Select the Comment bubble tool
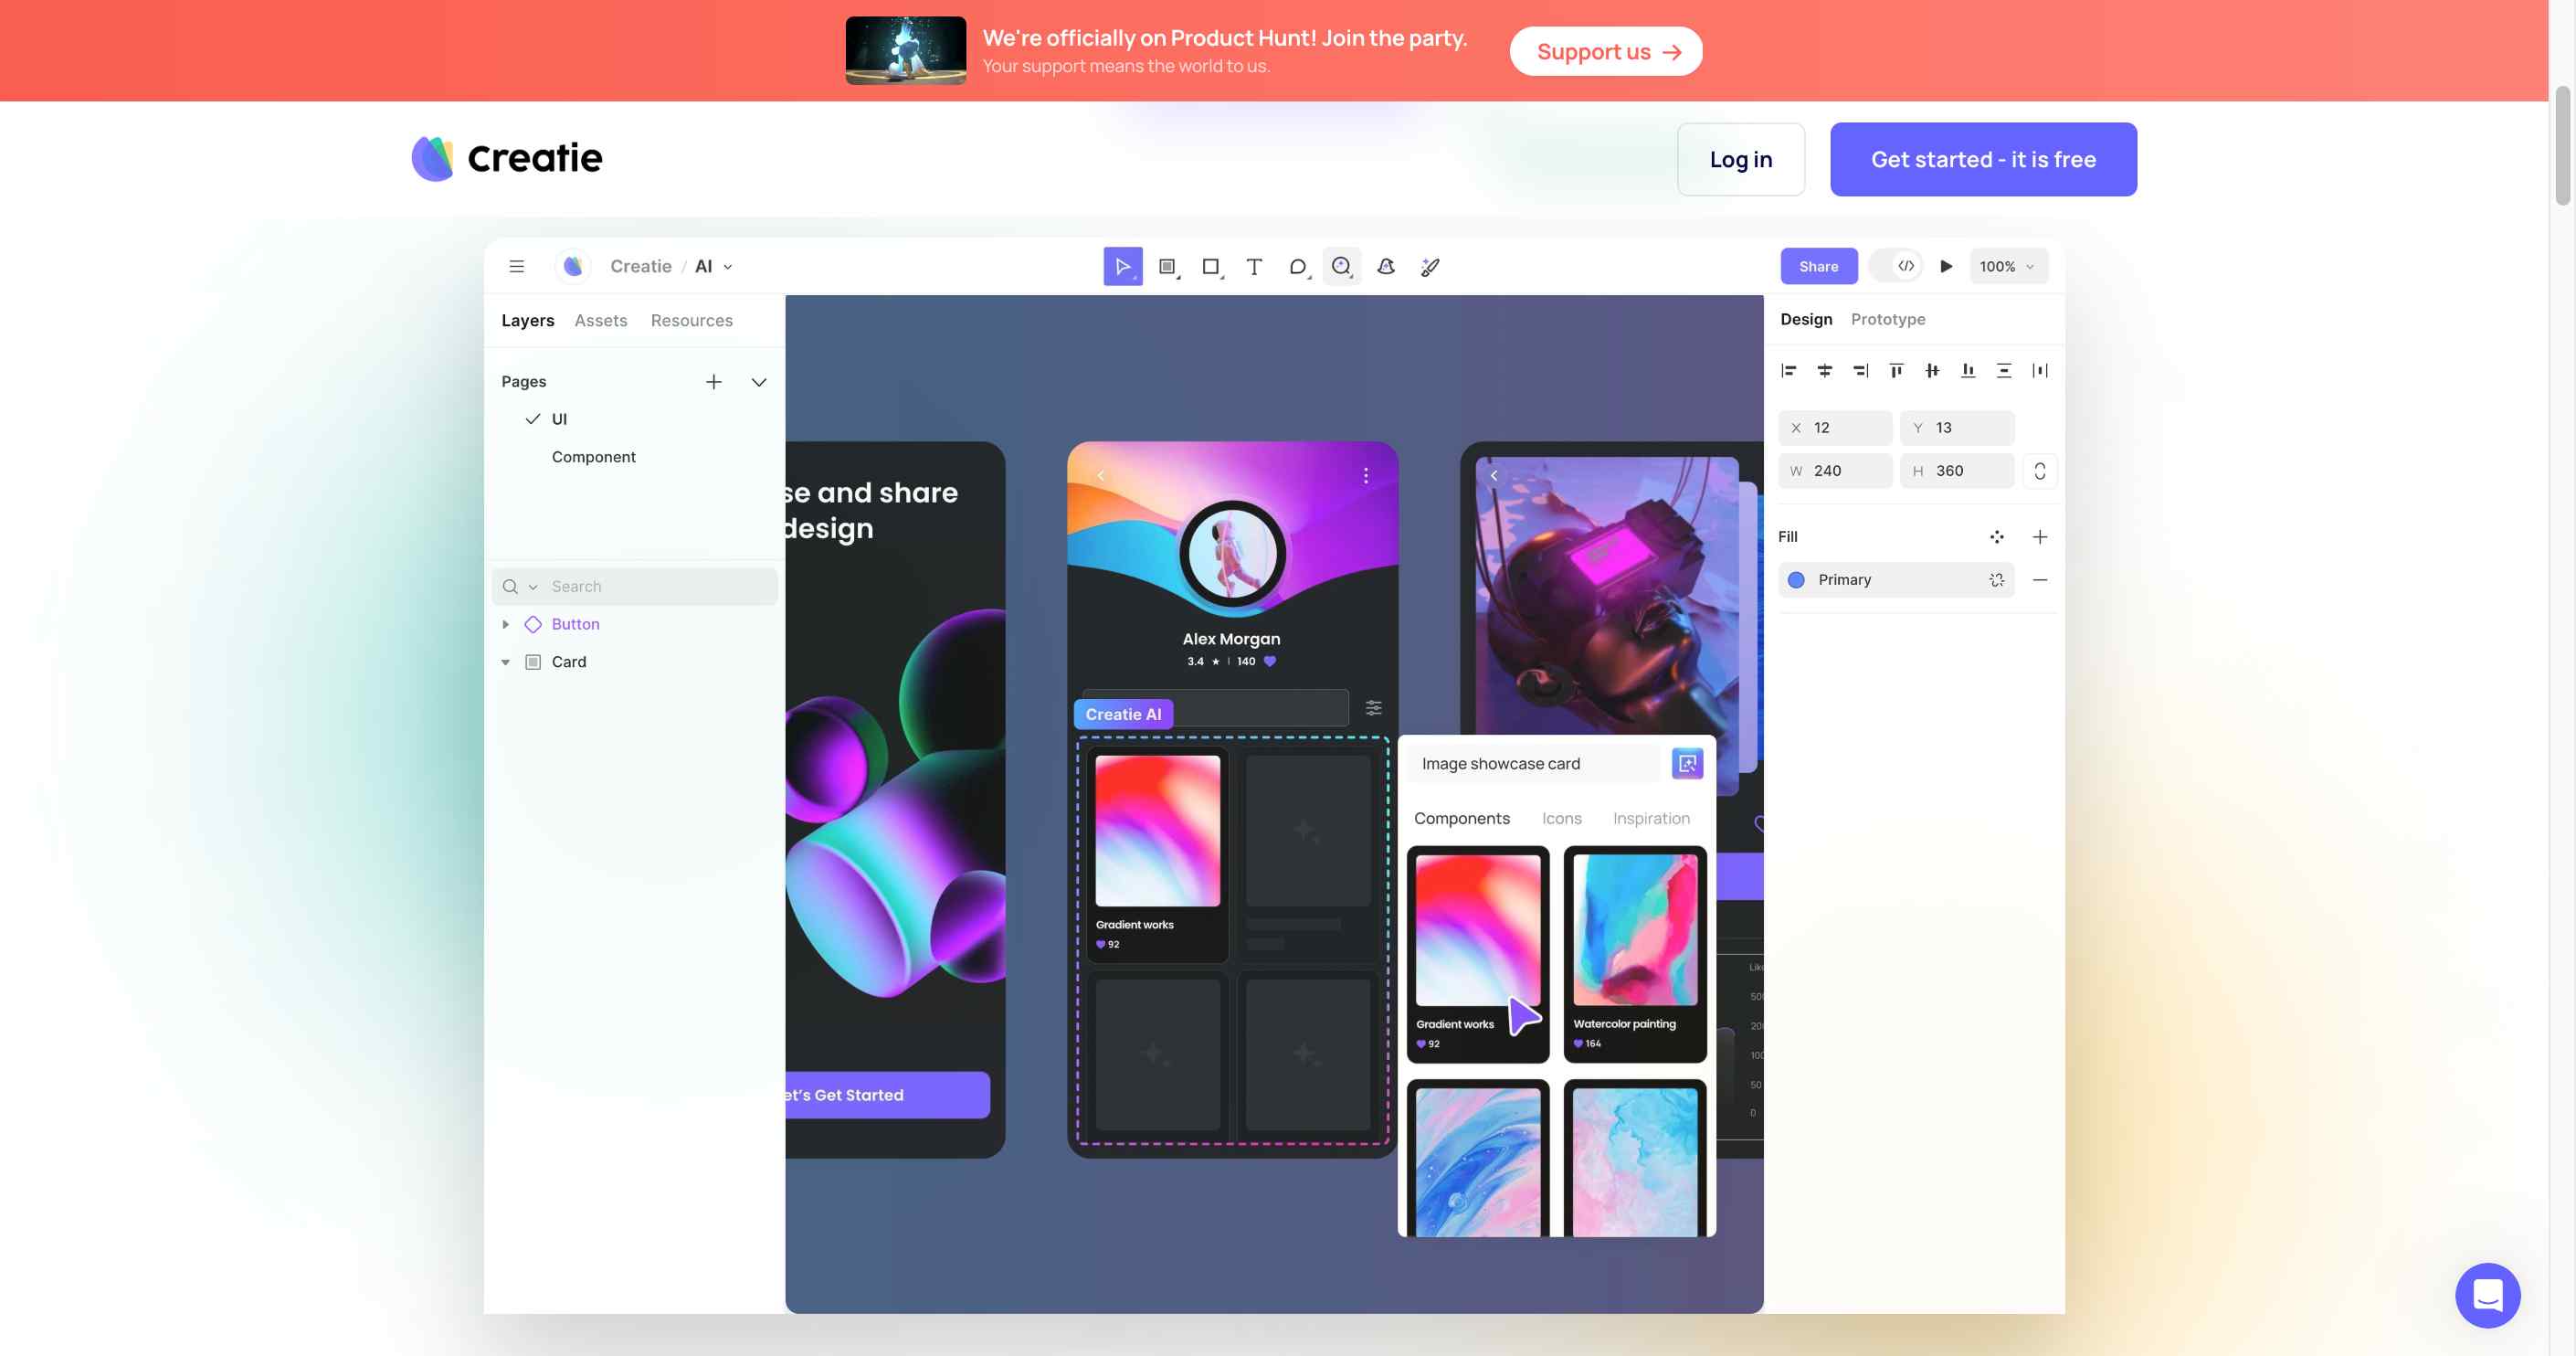 (x=1297, y=266)
